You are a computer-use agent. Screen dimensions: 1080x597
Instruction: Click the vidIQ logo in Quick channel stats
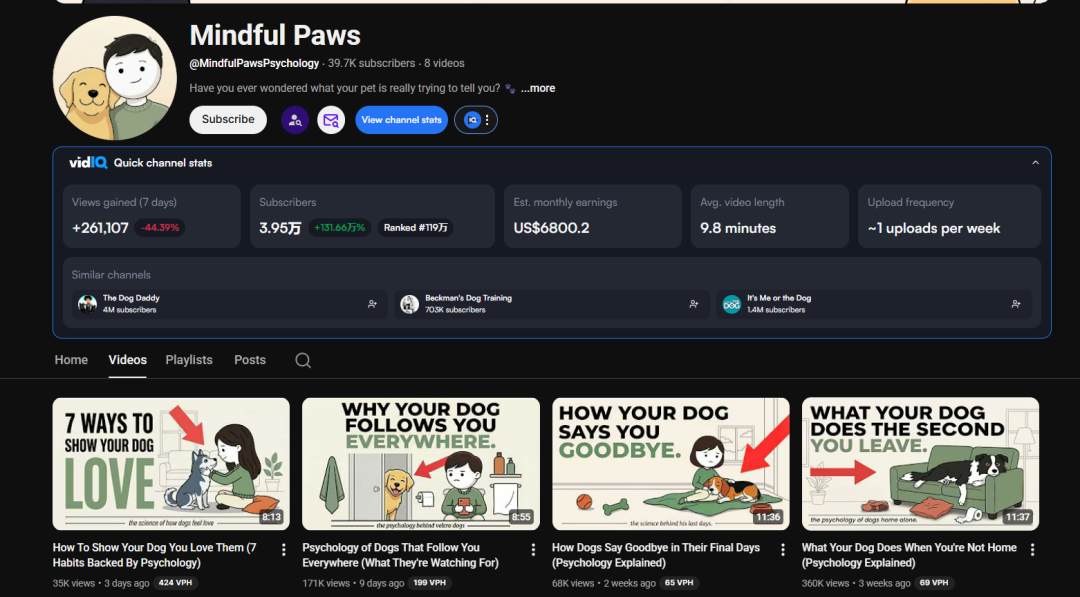pos(87,163)
